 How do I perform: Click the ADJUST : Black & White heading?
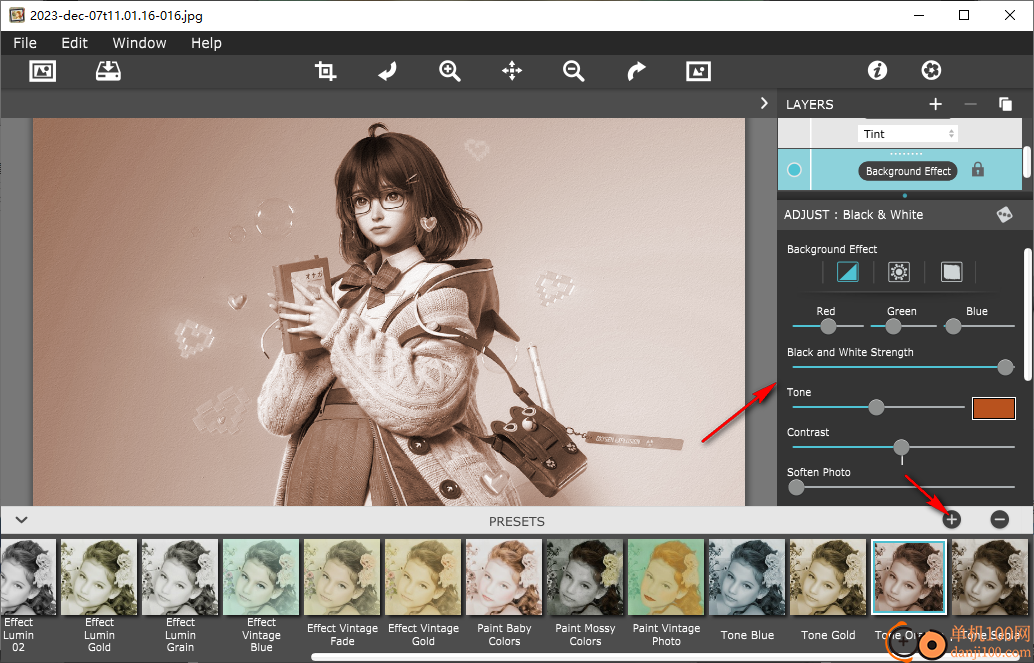[853, 214]
